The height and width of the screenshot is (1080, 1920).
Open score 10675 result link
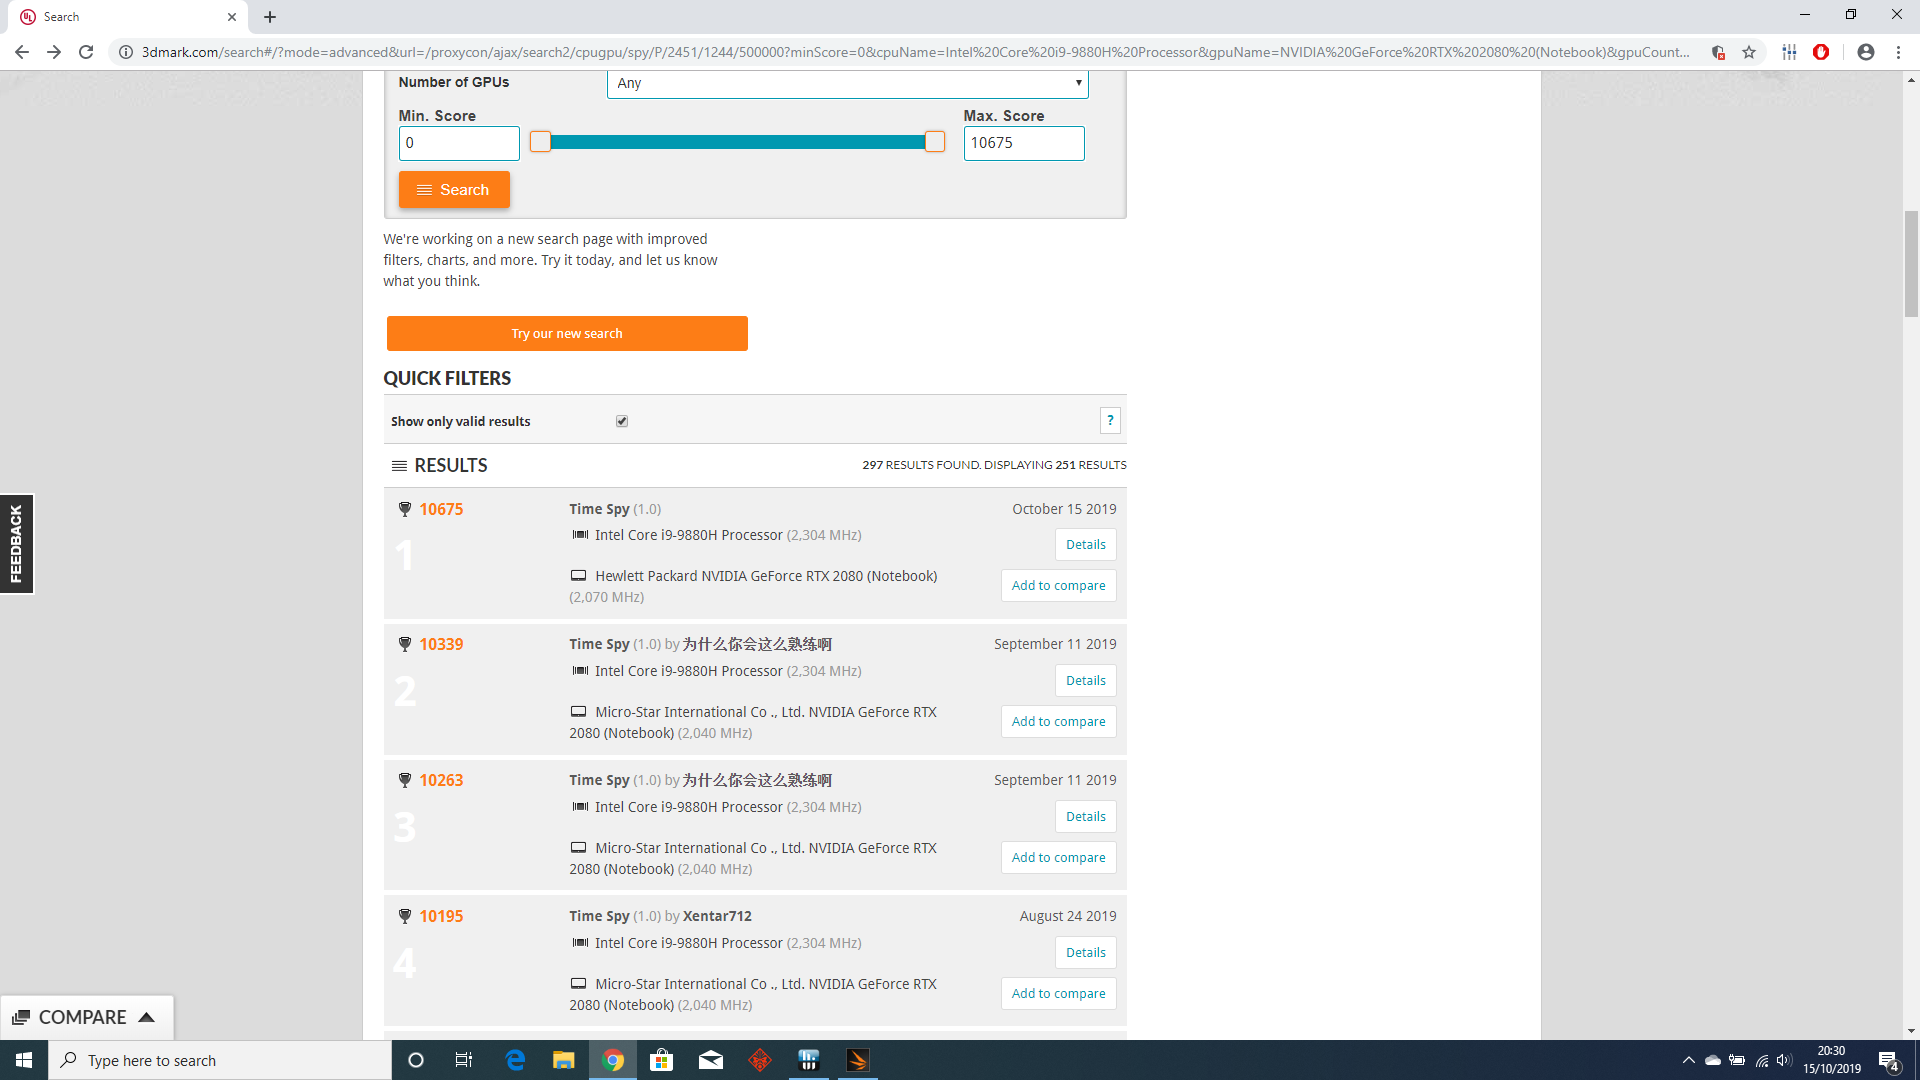click(441, 509)
